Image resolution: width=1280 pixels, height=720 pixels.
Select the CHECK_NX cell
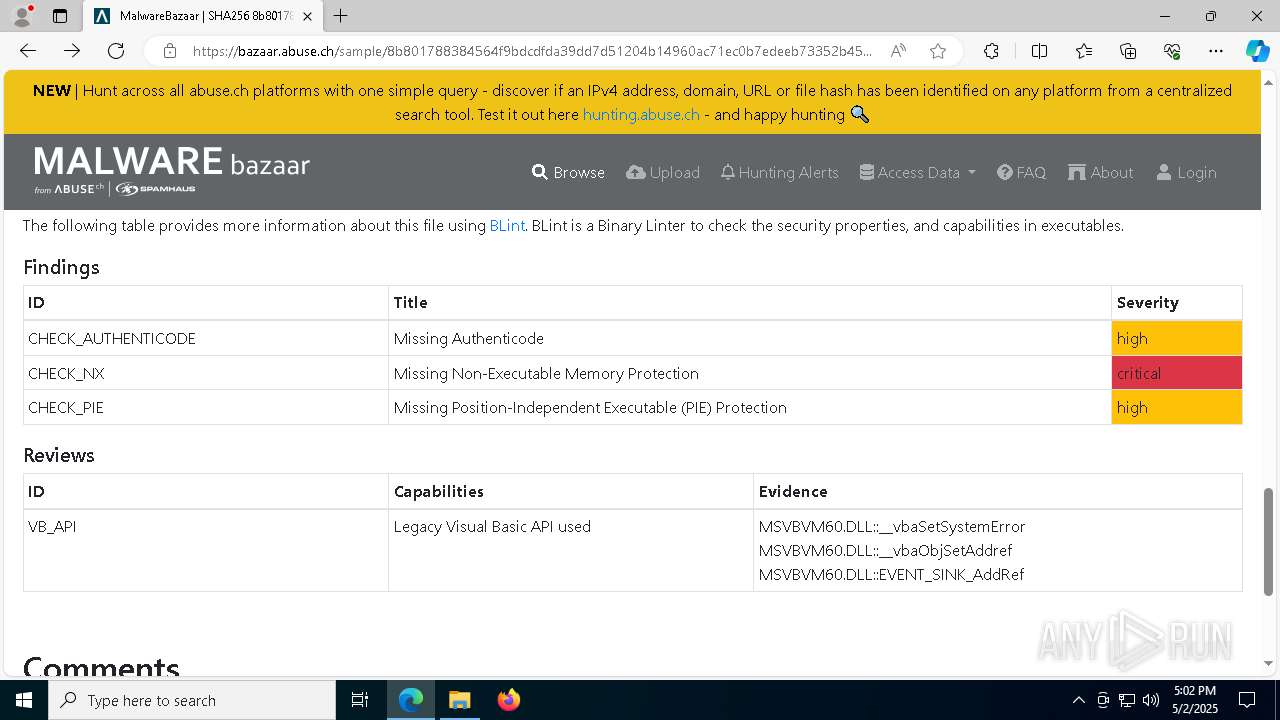click(206, 373)
